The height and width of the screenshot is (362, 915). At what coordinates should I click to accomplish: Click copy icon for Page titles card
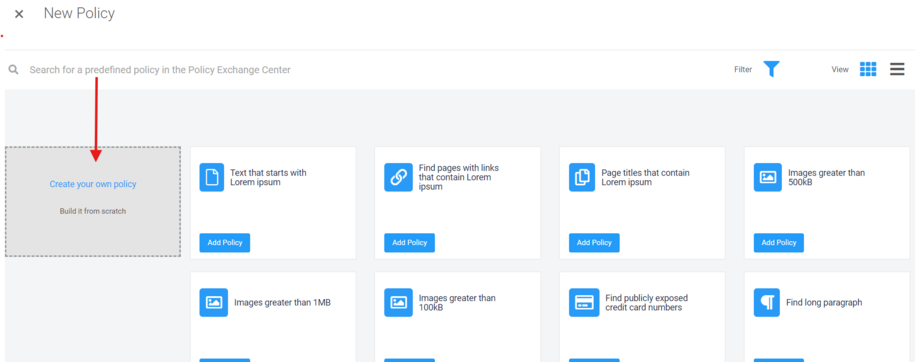coord(582,177)
